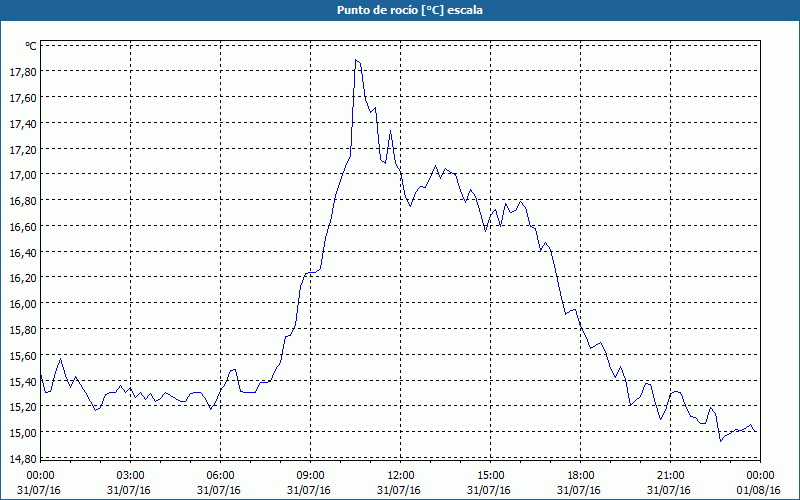The image size is (800, 500).
Task: Select the 17,60 y-axis tick label
Action: [23, 98]
